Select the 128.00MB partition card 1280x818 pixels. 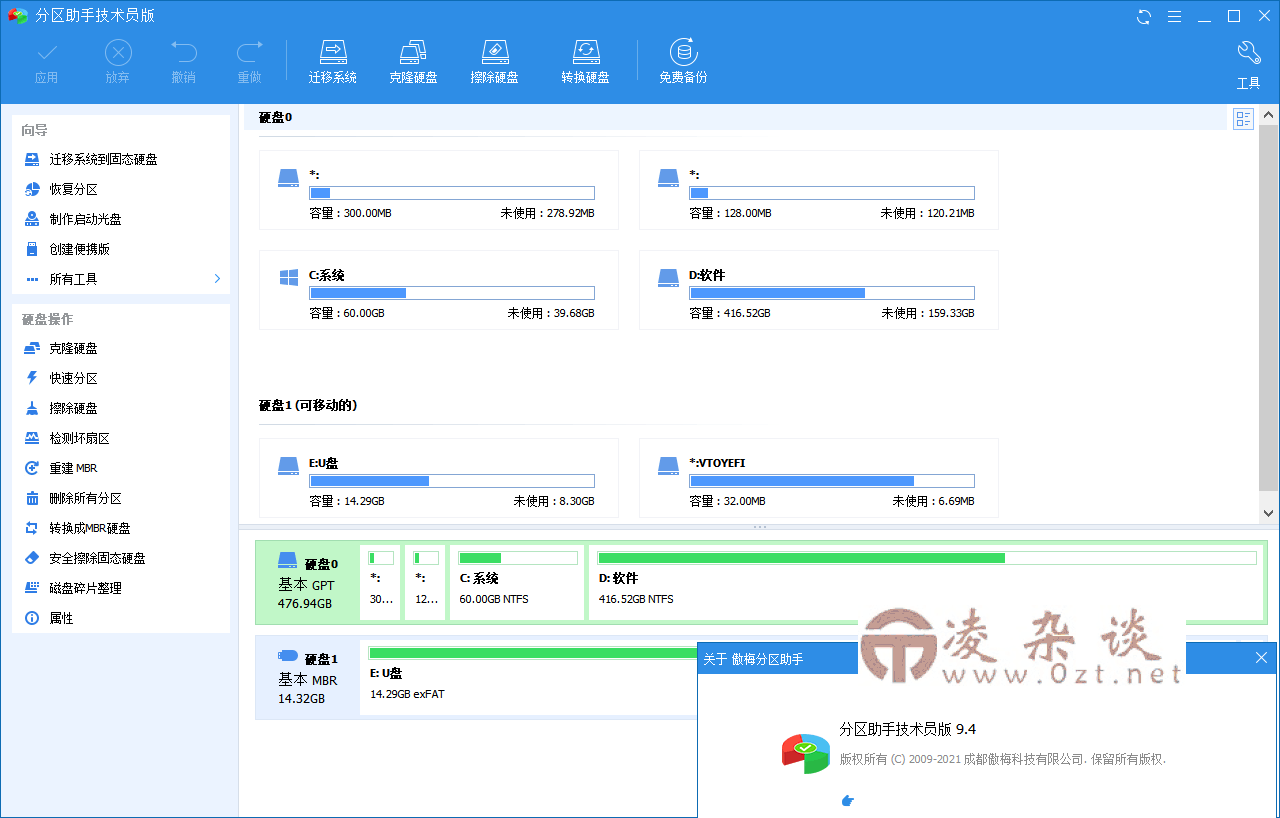(818, 190)
